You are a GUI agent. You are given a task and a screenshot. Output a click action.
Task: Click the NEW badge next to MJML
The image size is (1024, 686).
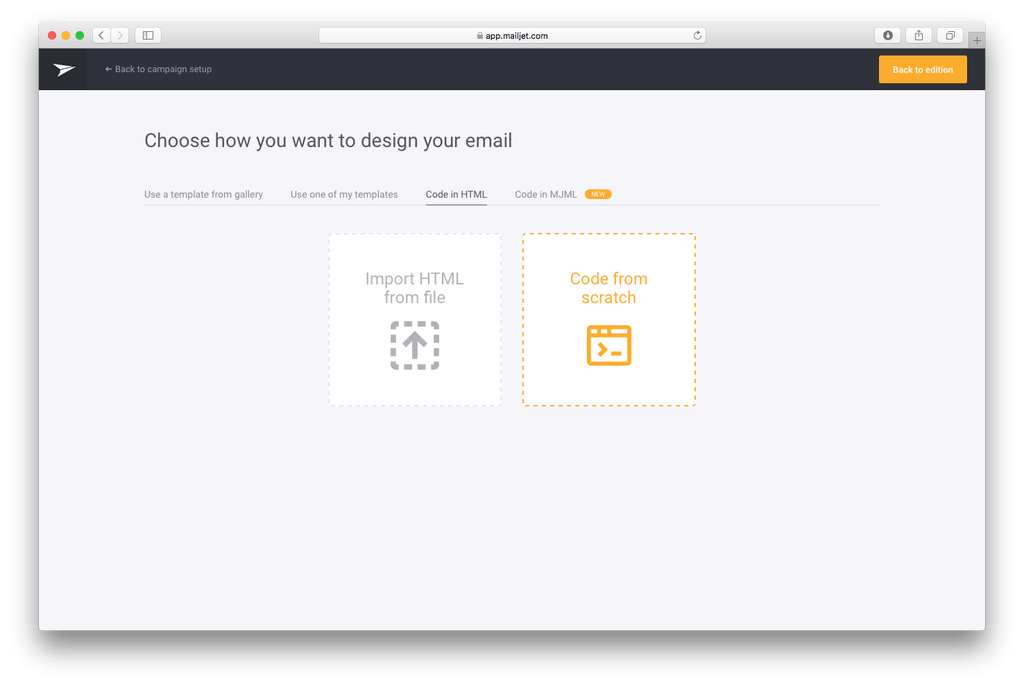click(x=598, y=194)
